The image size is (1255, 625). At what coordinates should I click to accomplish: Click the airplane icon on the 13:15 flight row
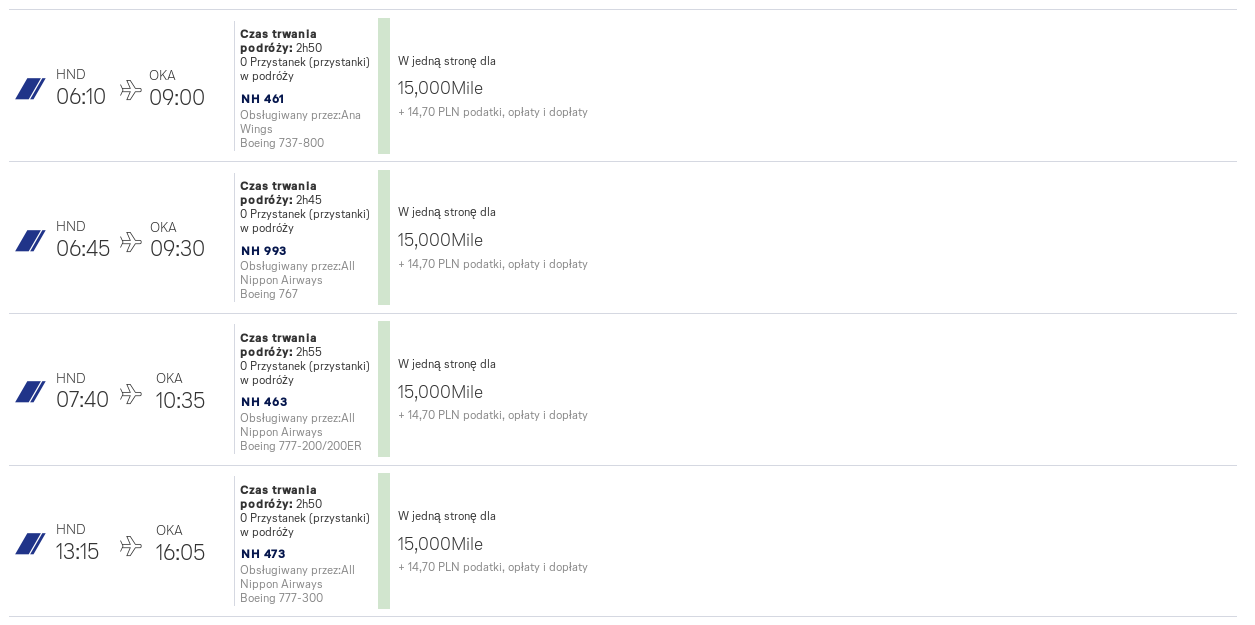pos(131,546)
